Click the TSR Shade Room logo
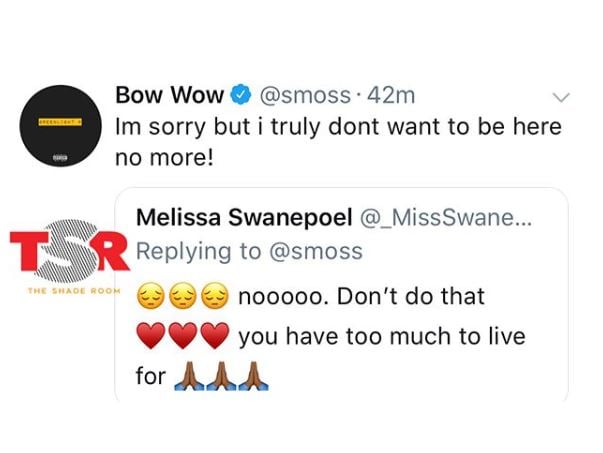This screenshot has width=603, height=453. pos(69,255)
